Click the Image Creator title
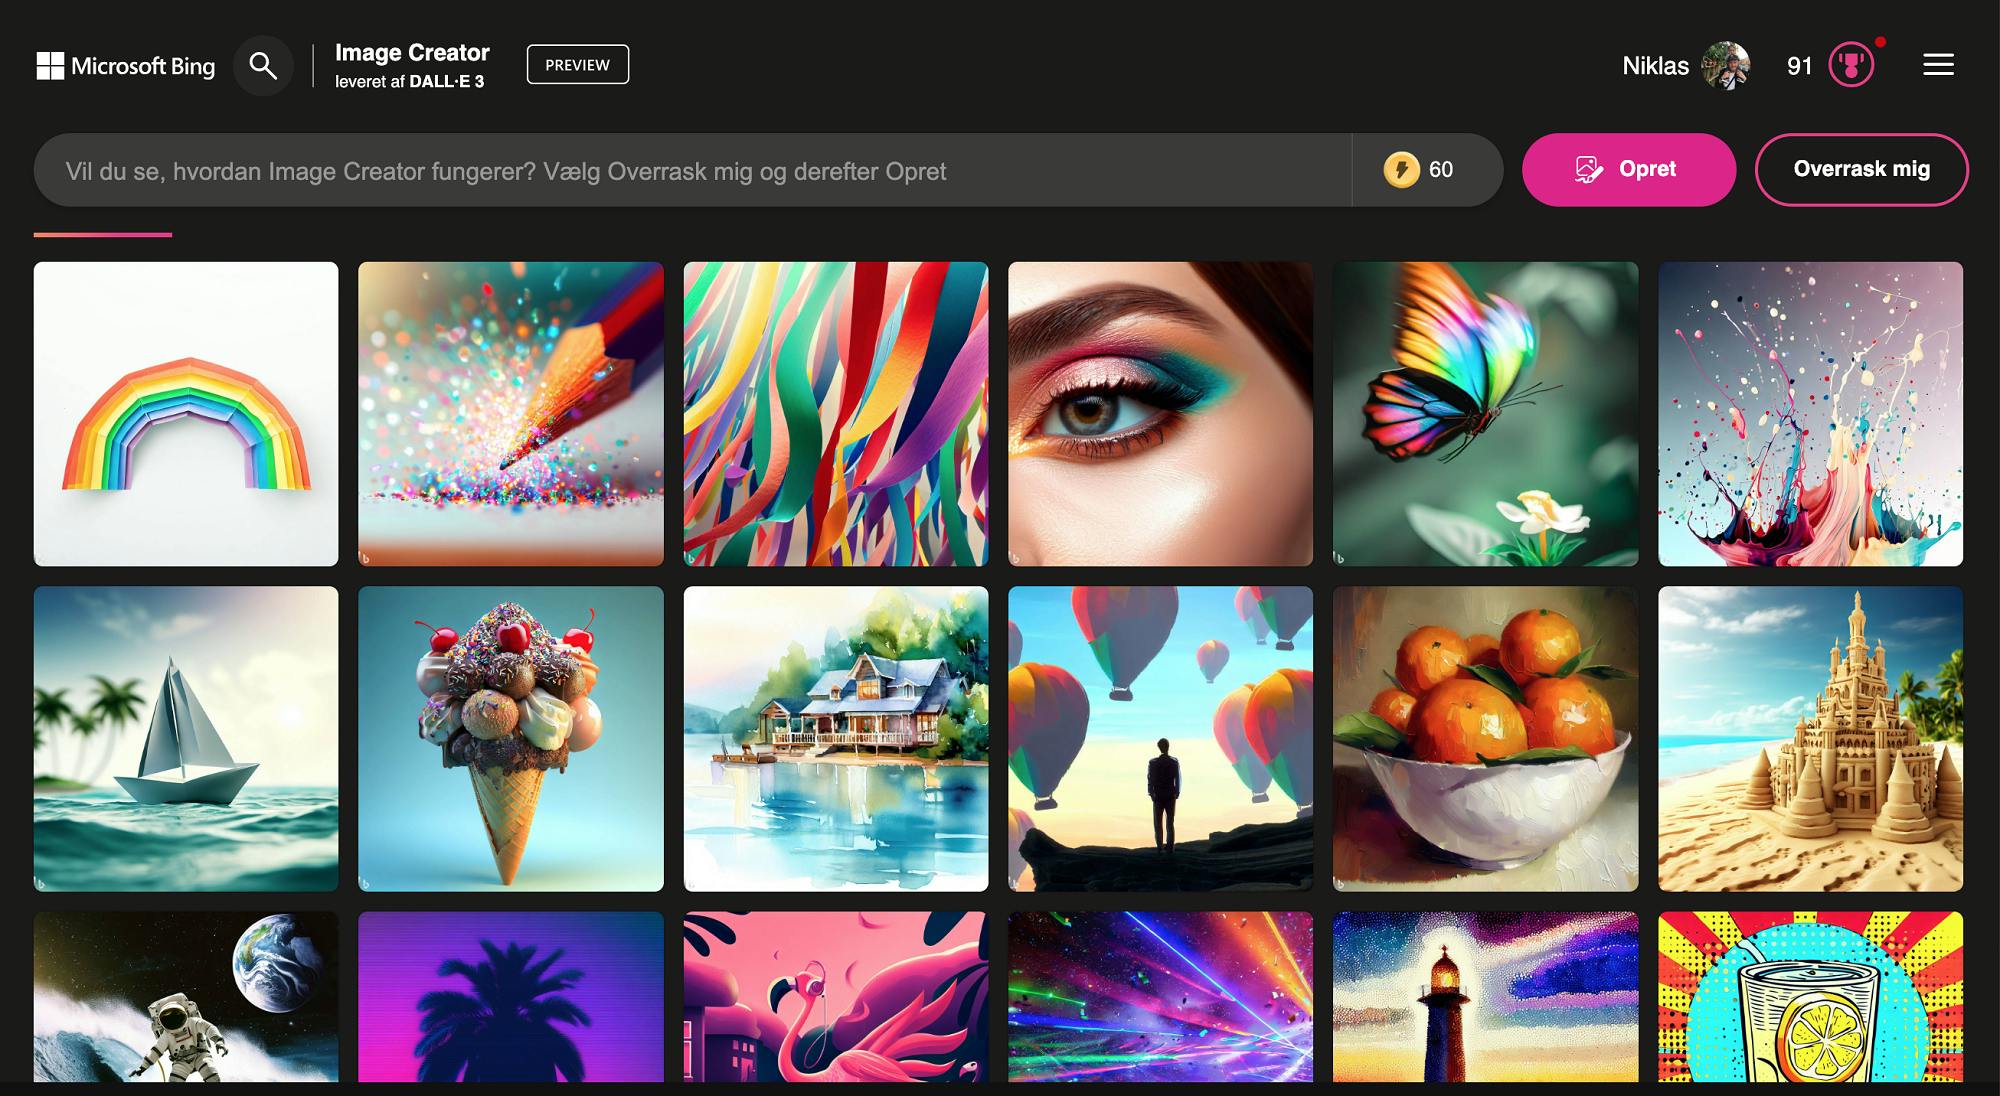Screen dimensions: 2000x1096 click(x=412, y=53)
